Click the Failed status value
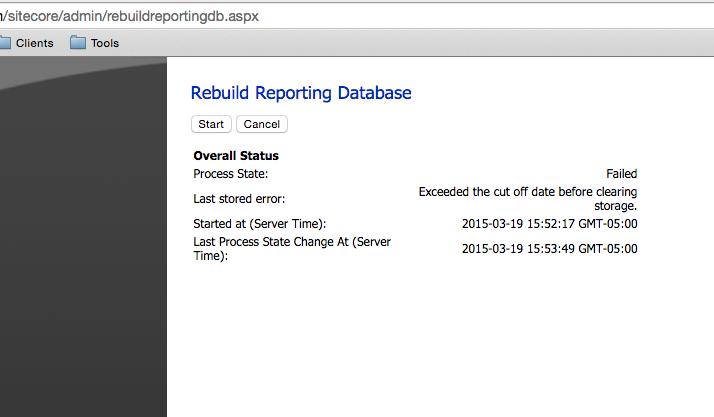Image resolution: width=714 pixels, height=417 pixels. (621, 174)
